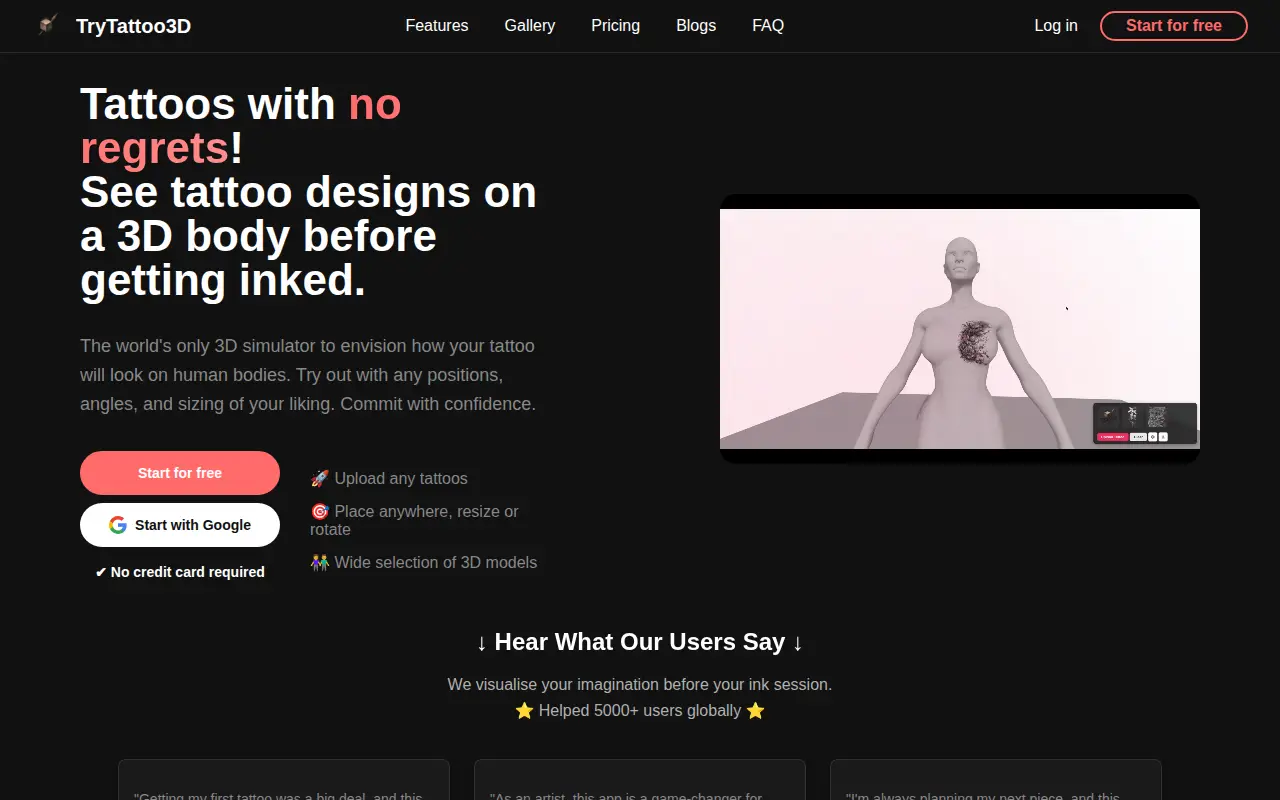The height and width of the screenshot is (800, 1280).
Task: Click the small target icon in demo panel
Action: [1152, 437]
